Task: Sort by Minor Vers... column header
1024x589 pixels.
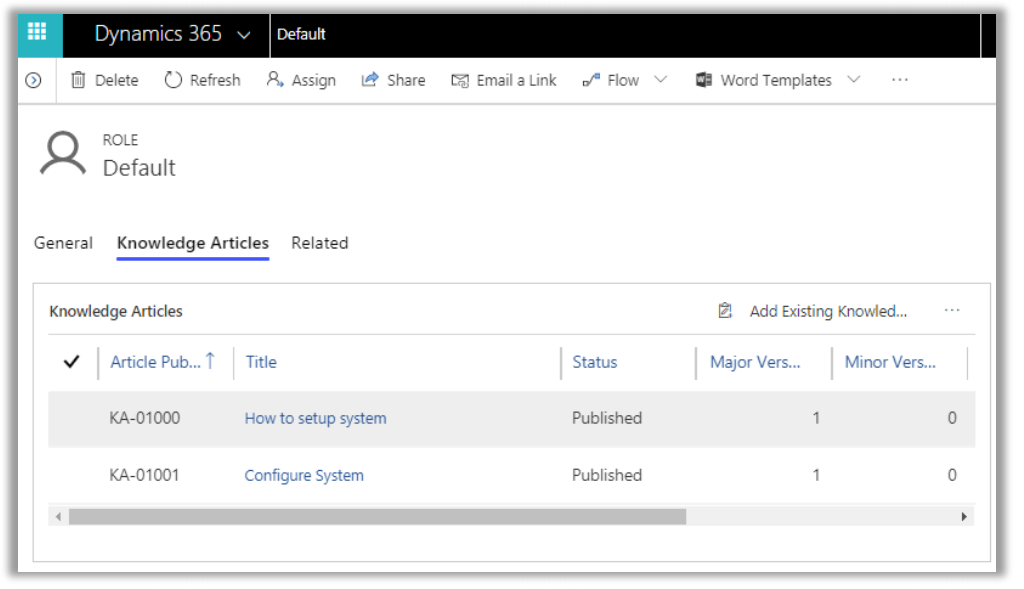Action: 891,362
